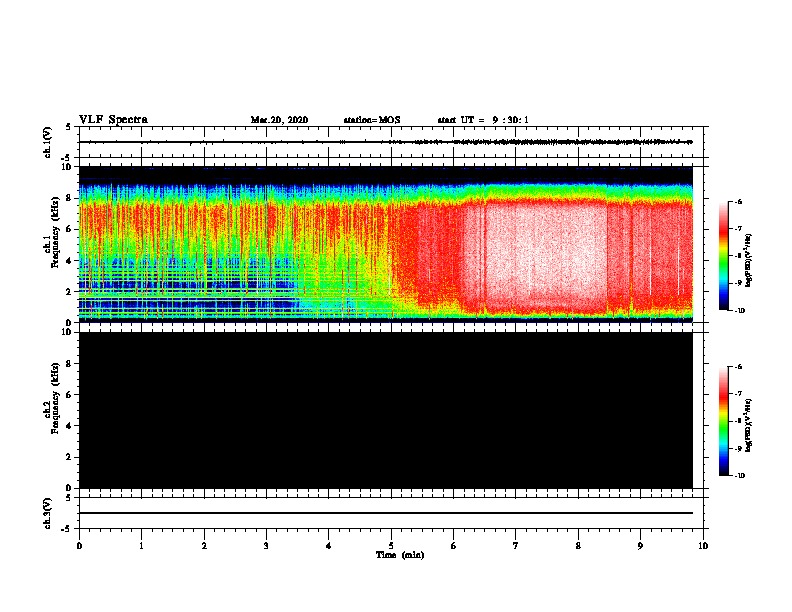Click time axis tick label "9"
This screenshot has width=792, height=612.
pos(640,546)
